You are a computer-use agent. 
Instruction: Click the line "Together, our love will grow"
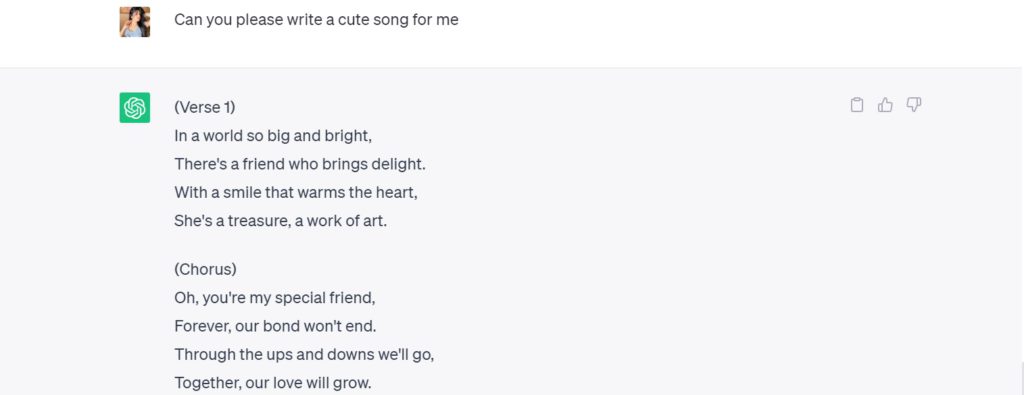click(x=273, y=383)
